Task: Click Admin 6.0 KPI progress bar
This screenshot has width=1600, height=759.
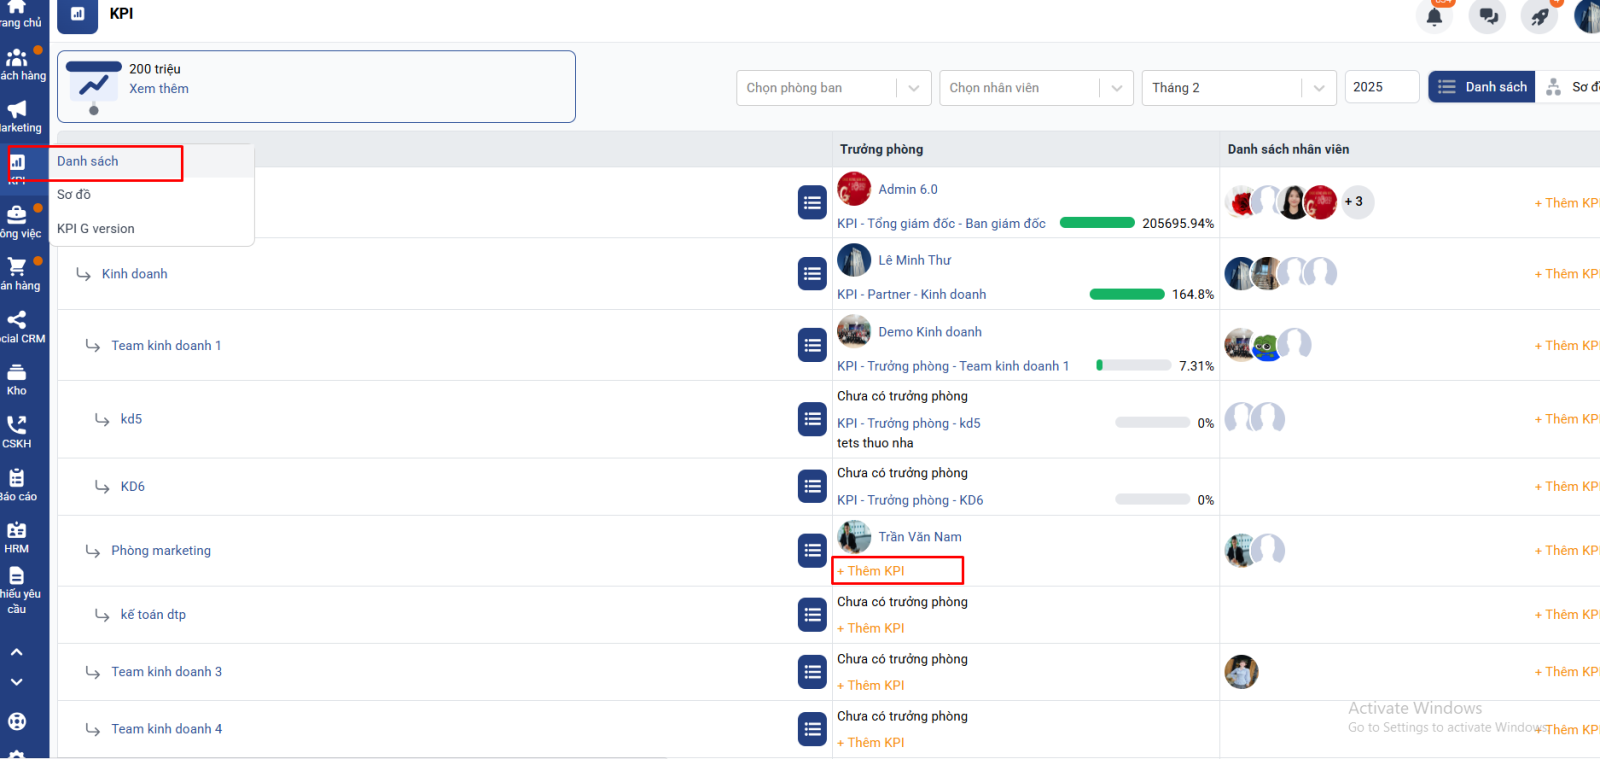Action: [x=1097, y=223]
